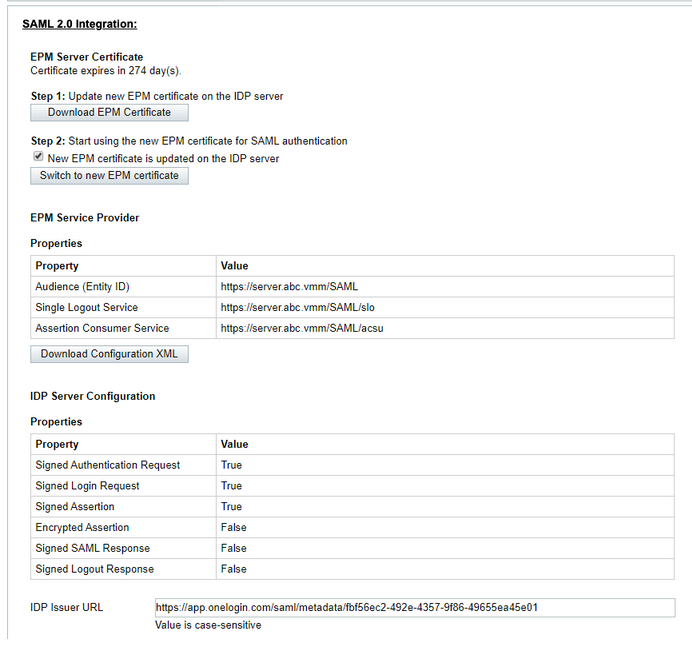Viewport: 692px width, 650px height.
Task: Click the Download Configuration XML button
Action: (x=109, y=354)
